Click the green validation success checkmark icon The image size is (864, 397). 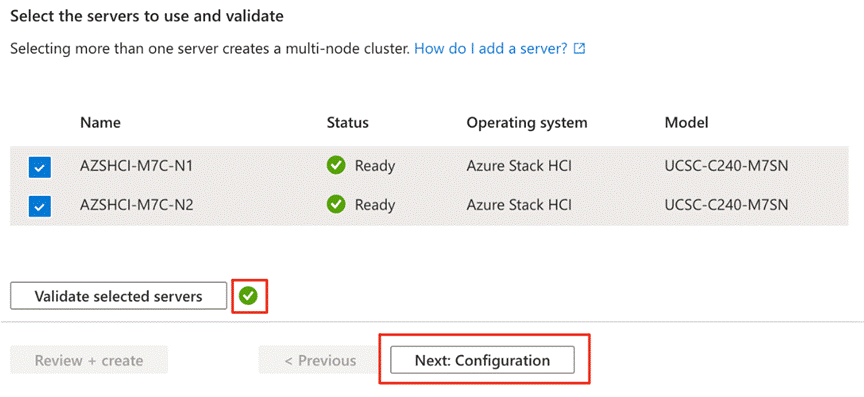[x=249, y=297]
